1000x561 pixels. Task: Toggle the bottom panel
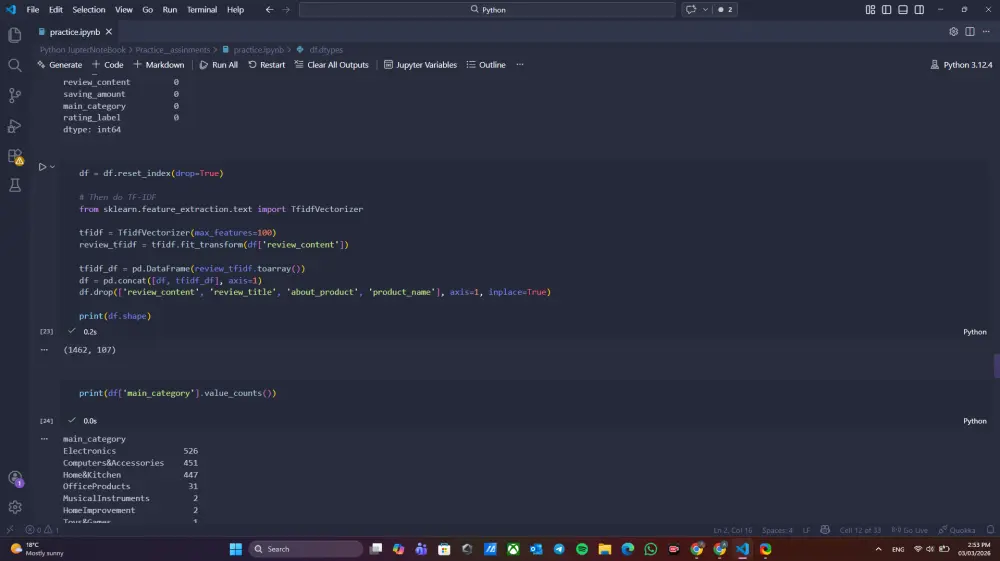click(x=902, y=10)
